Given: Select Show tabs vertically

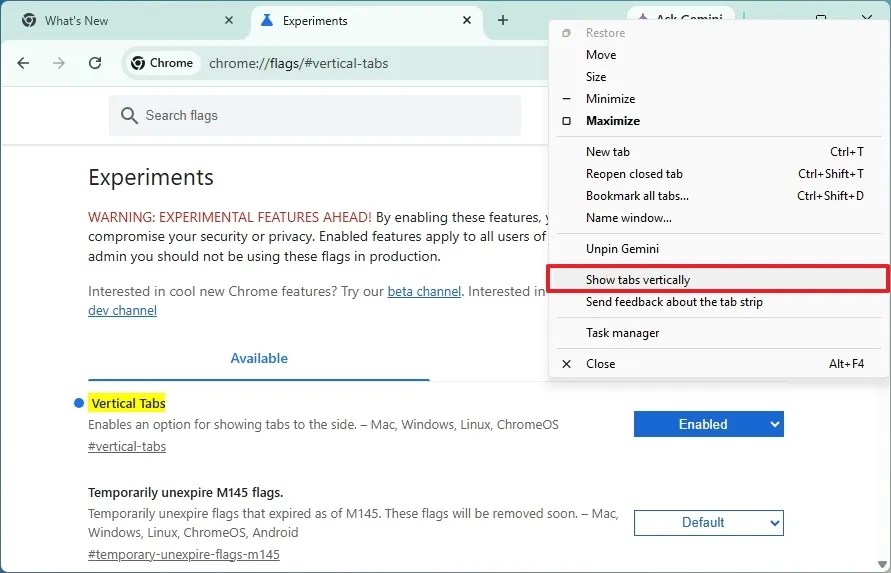Looking at the screenshot, I should tap(718, 280).
